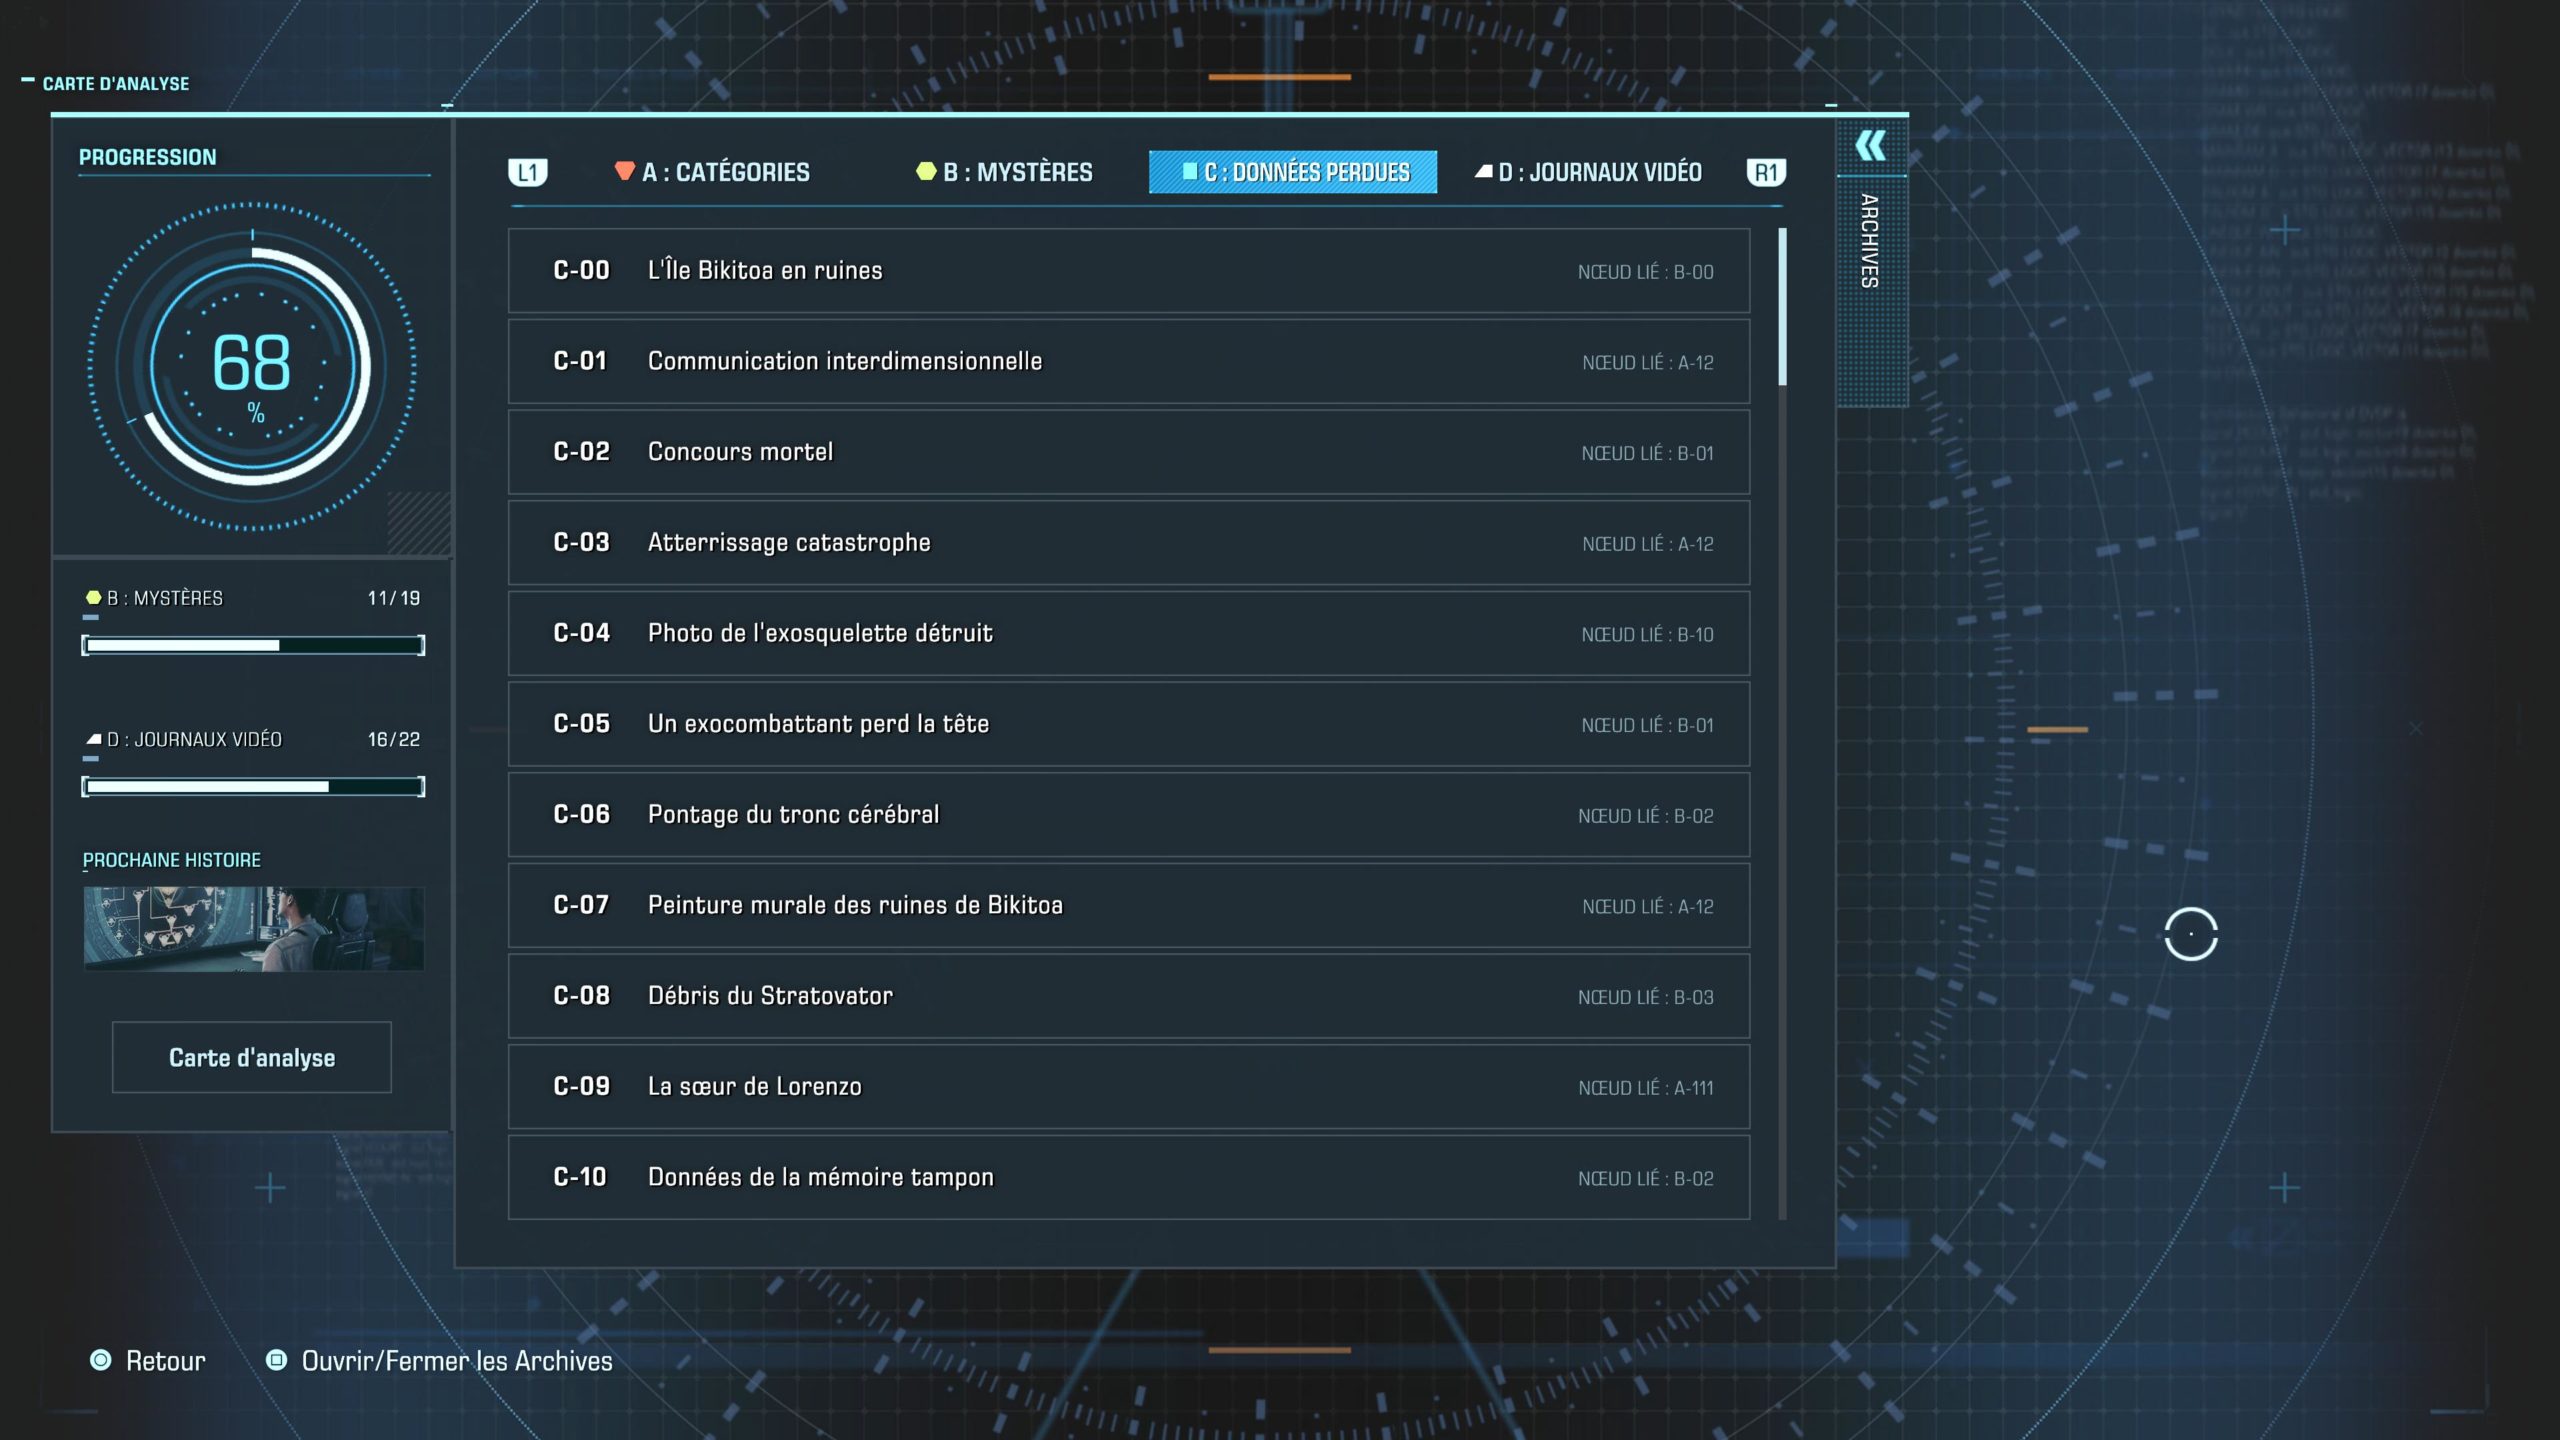Click linked node B-01 on row C-05
This screenshot has height=1440, width=2560.
click(1648, 726)
